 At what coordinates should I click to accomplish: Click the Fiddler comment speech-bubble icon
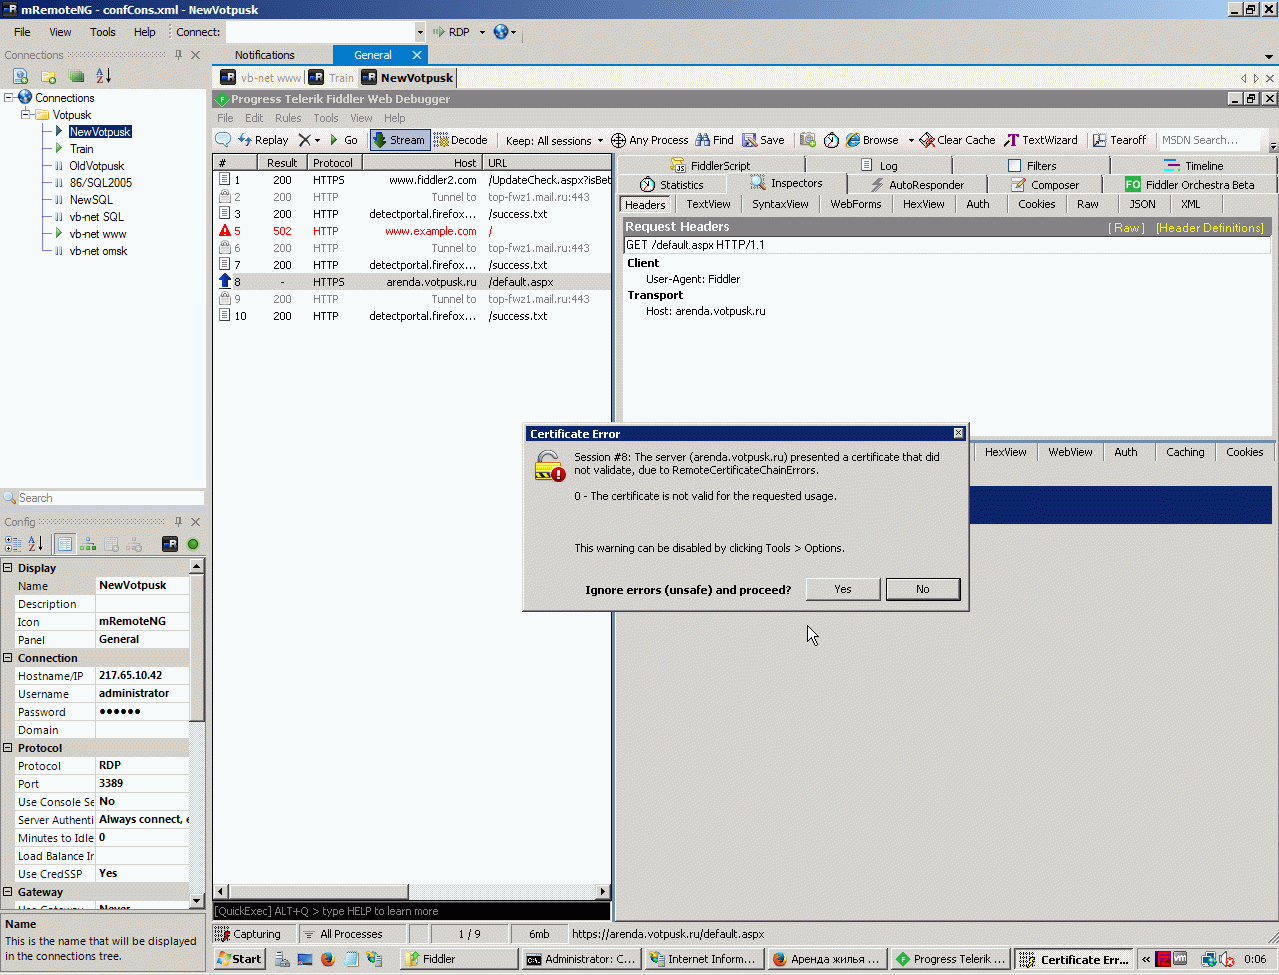pos(223,140)
